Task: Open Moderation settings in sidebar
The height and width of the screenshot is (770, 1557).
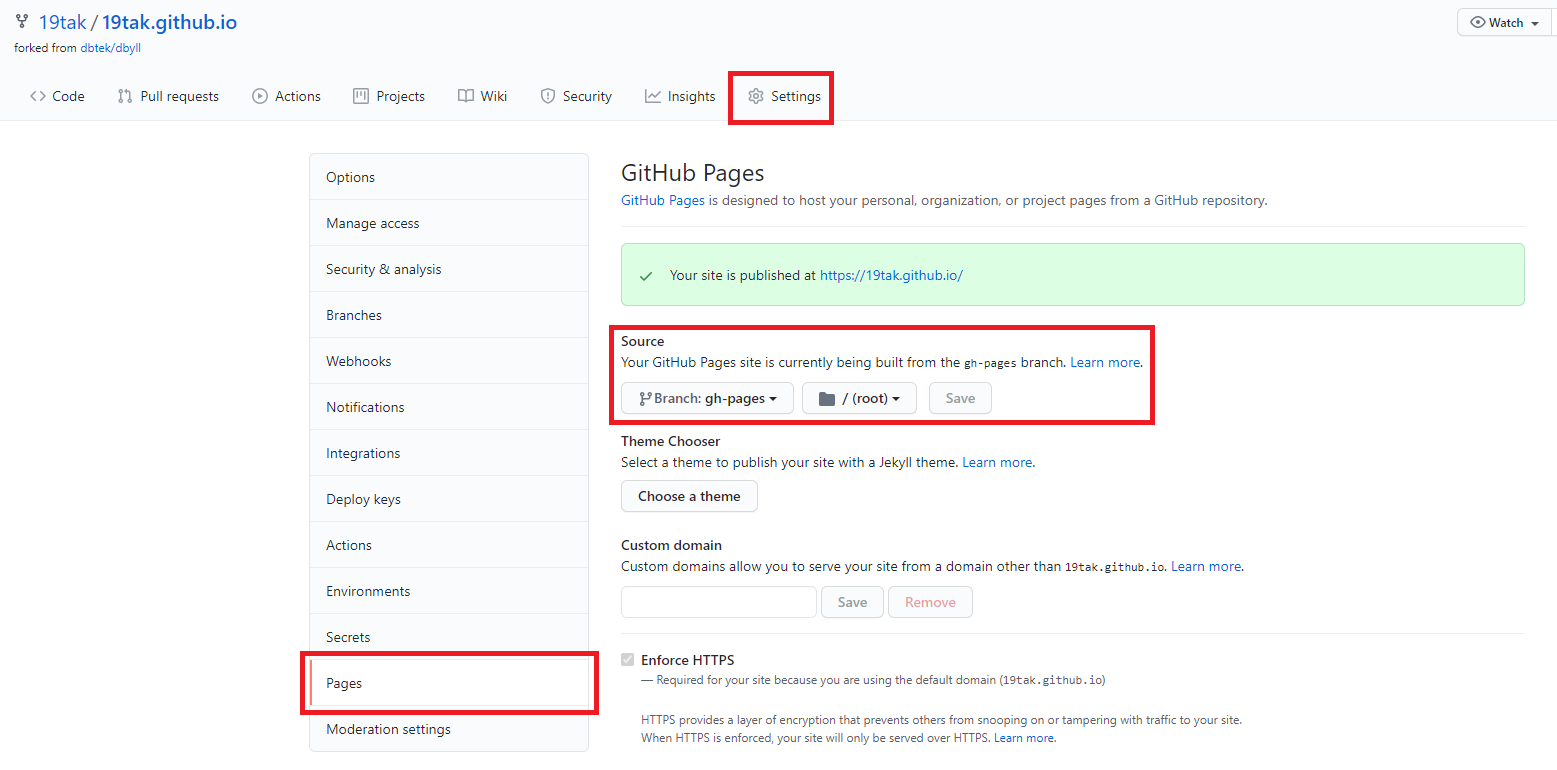Action: (x=449, y=729)
